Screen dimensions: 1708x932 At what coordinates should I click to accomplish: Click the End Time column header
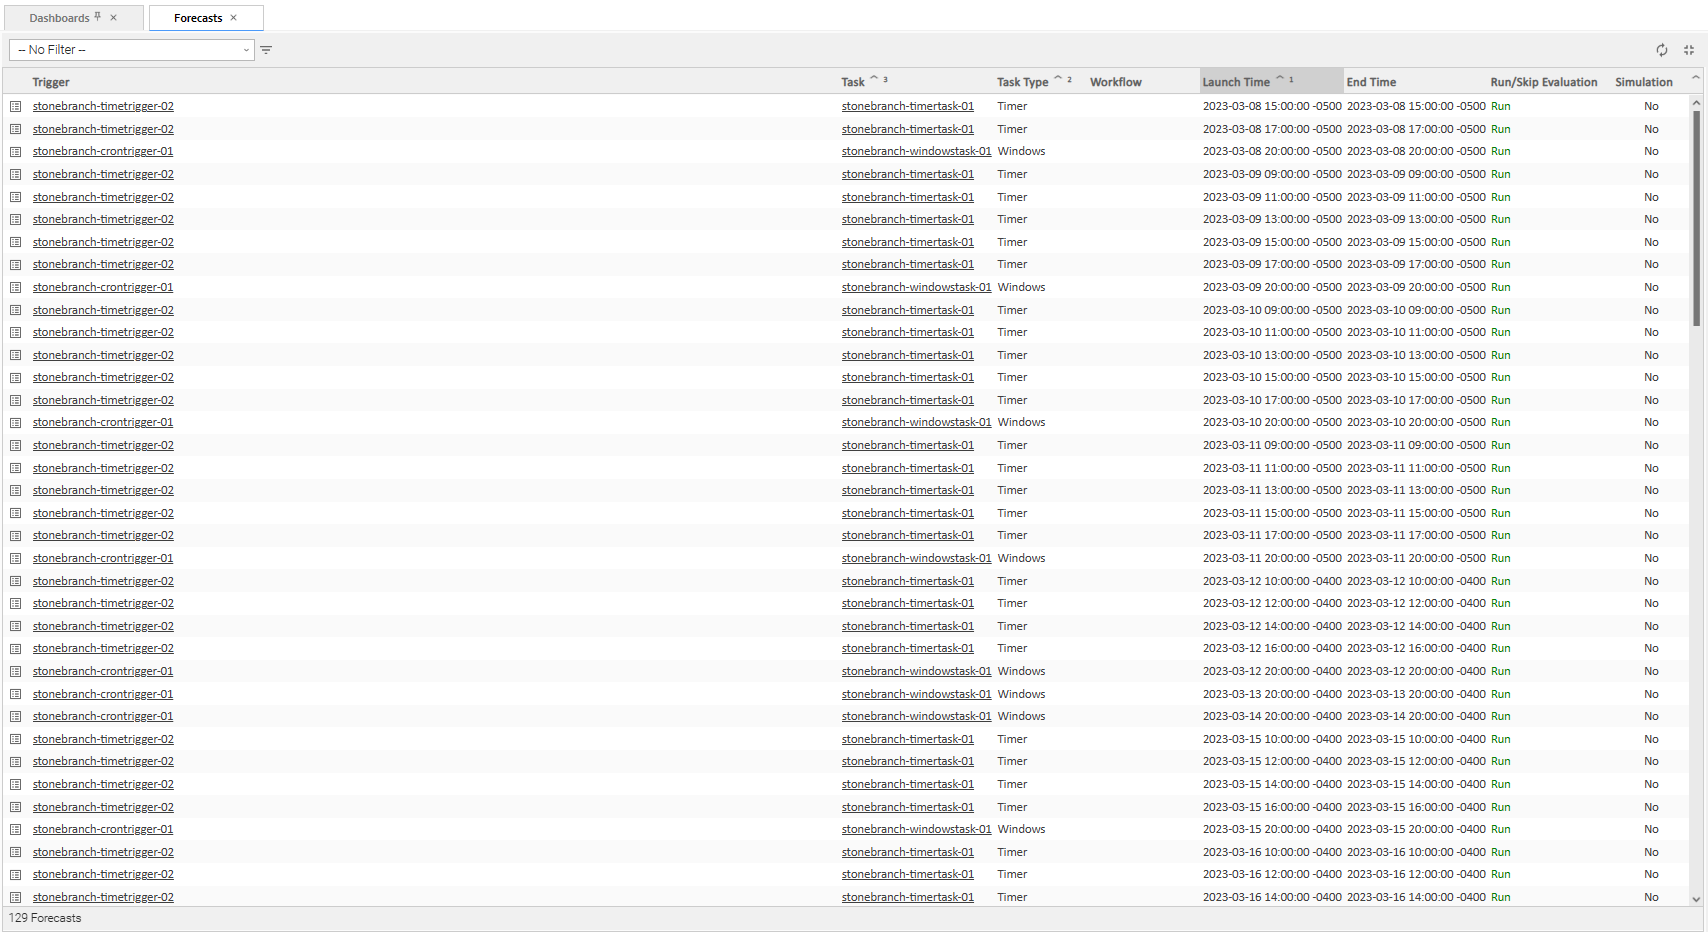(1371, 82)
